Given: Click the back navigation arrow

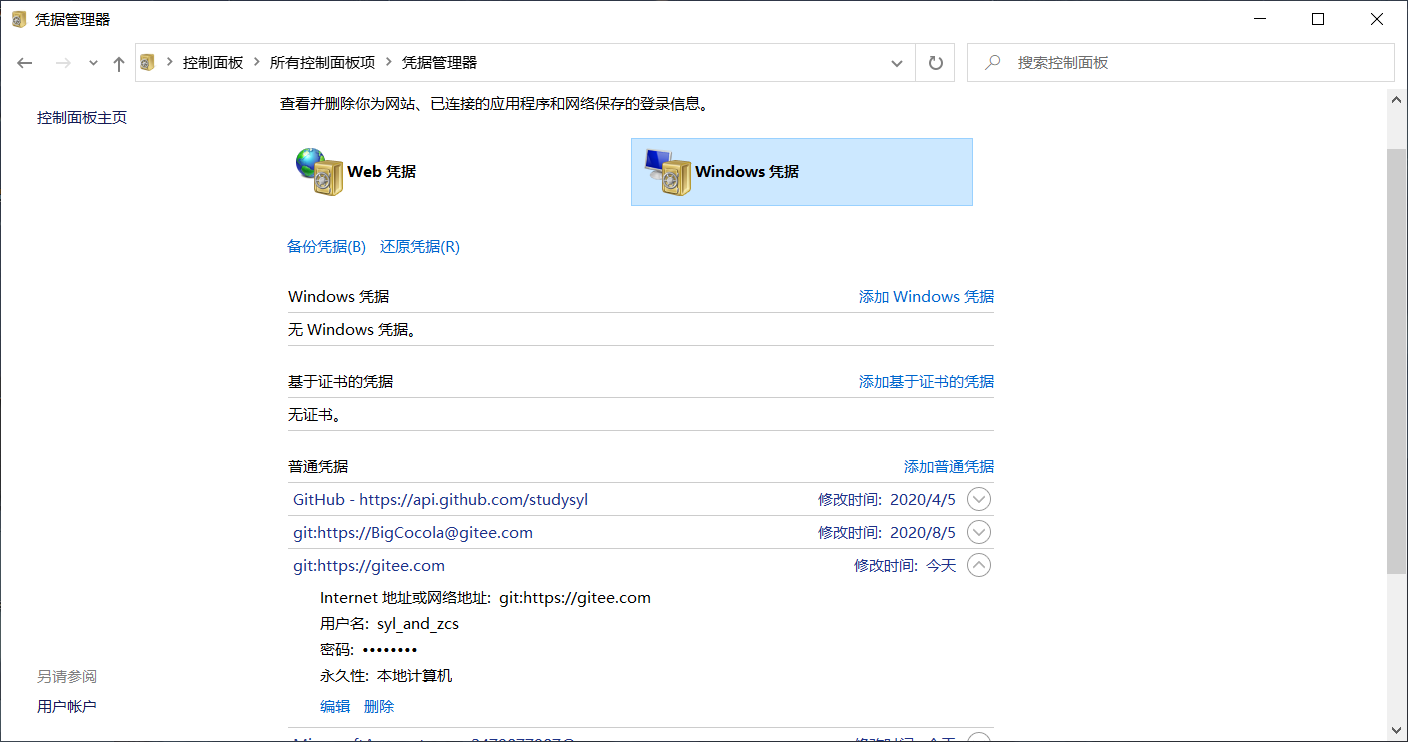Looking at the screenshot, I should [26, 63].
